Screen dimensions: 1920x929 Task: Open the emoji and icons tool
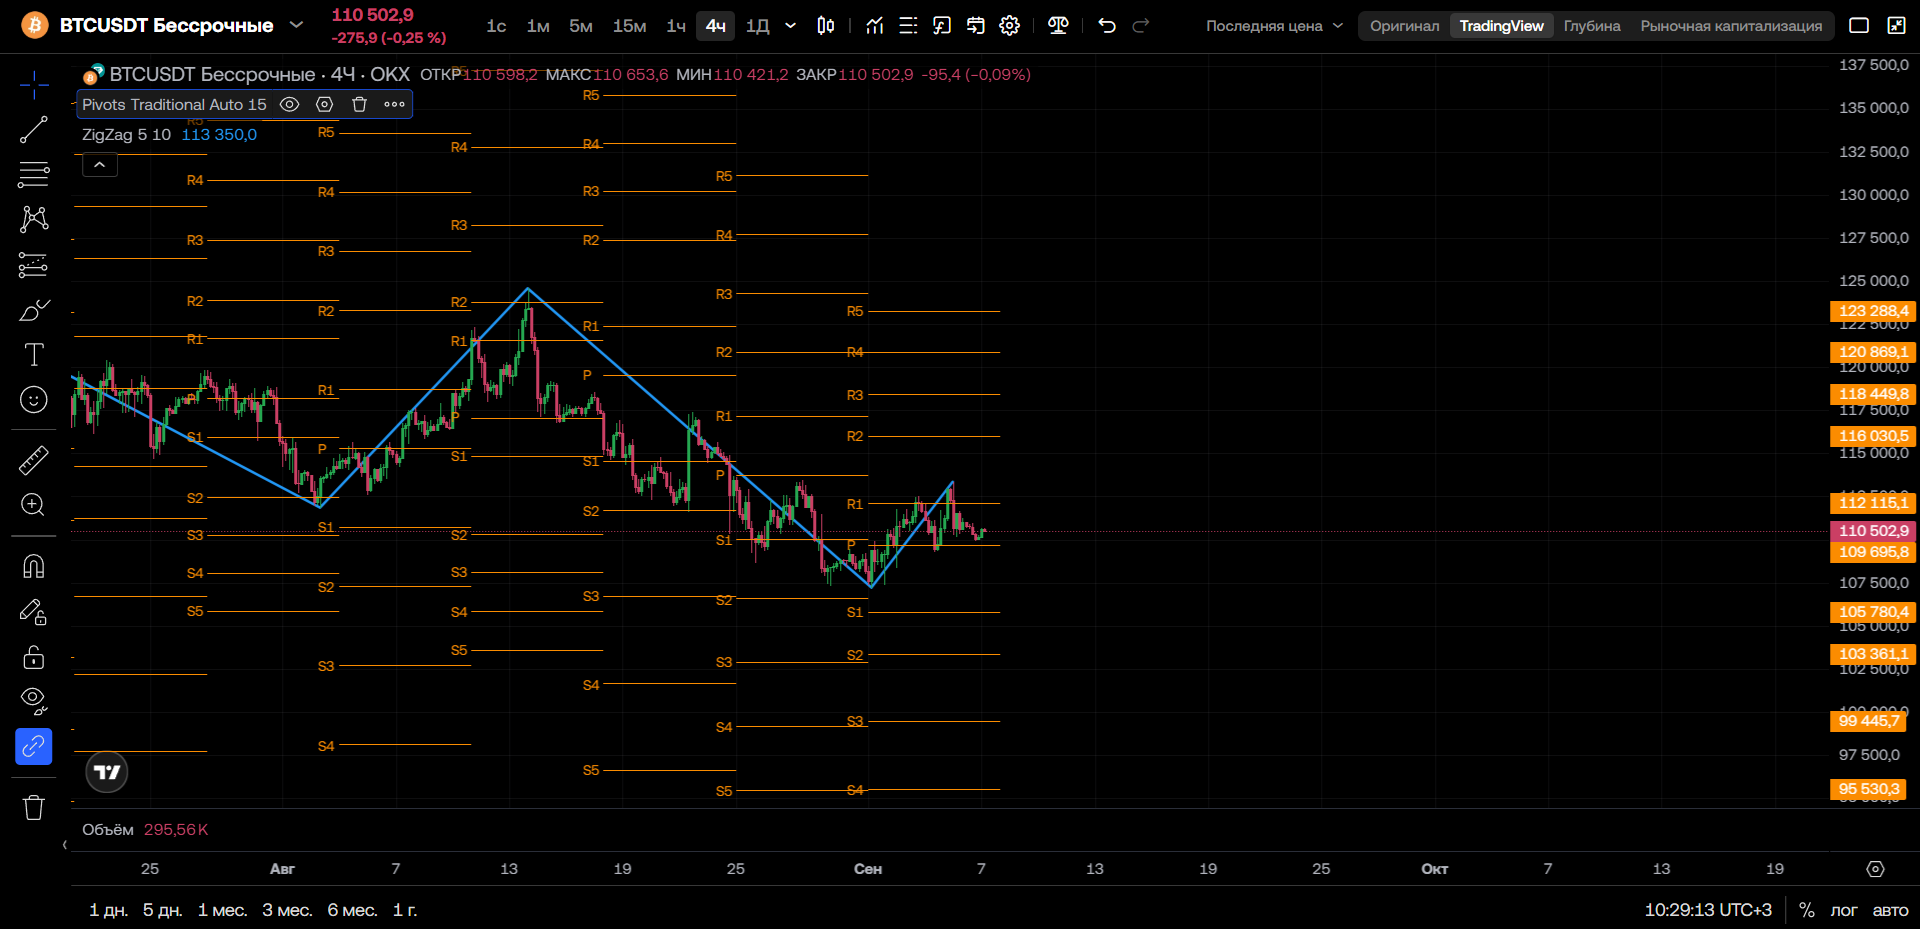point(34,400)
